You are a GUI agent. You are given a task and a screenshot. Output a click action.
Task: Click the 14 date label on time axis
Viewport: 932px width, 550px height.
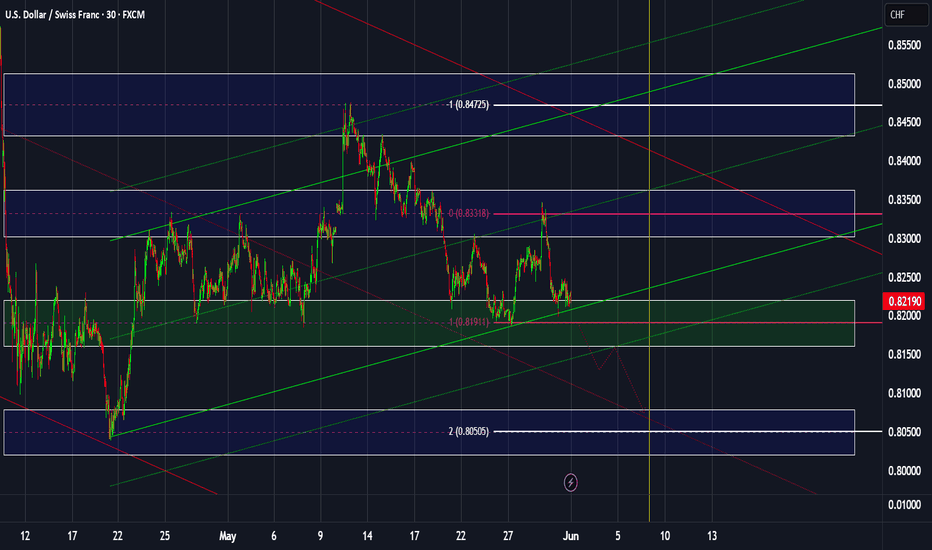pos(367,536)
